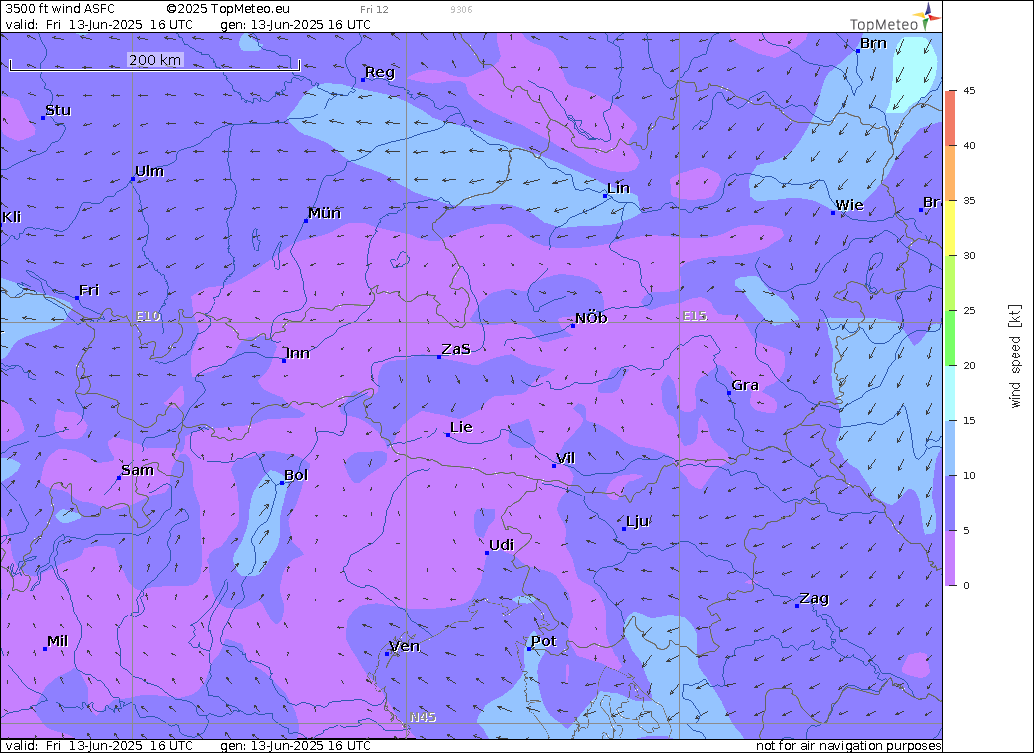This screenshot has width=1034, height=753.
Task: Click 'not for air navigation purposes' disclaimer
Action: tap(848, 745)
